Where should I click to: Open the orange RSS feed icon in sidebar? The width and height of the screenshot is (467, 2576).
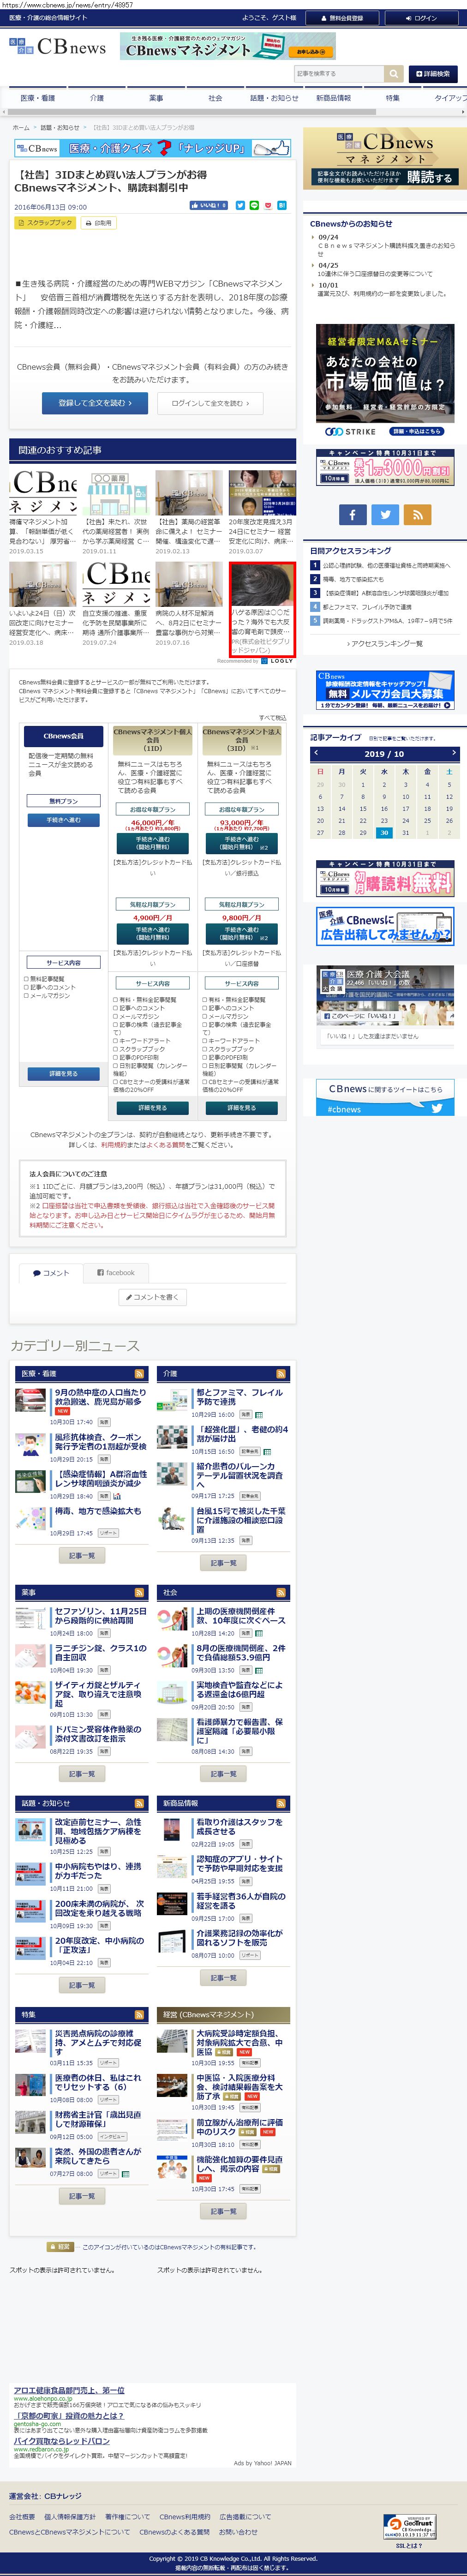tap(418, 514)
